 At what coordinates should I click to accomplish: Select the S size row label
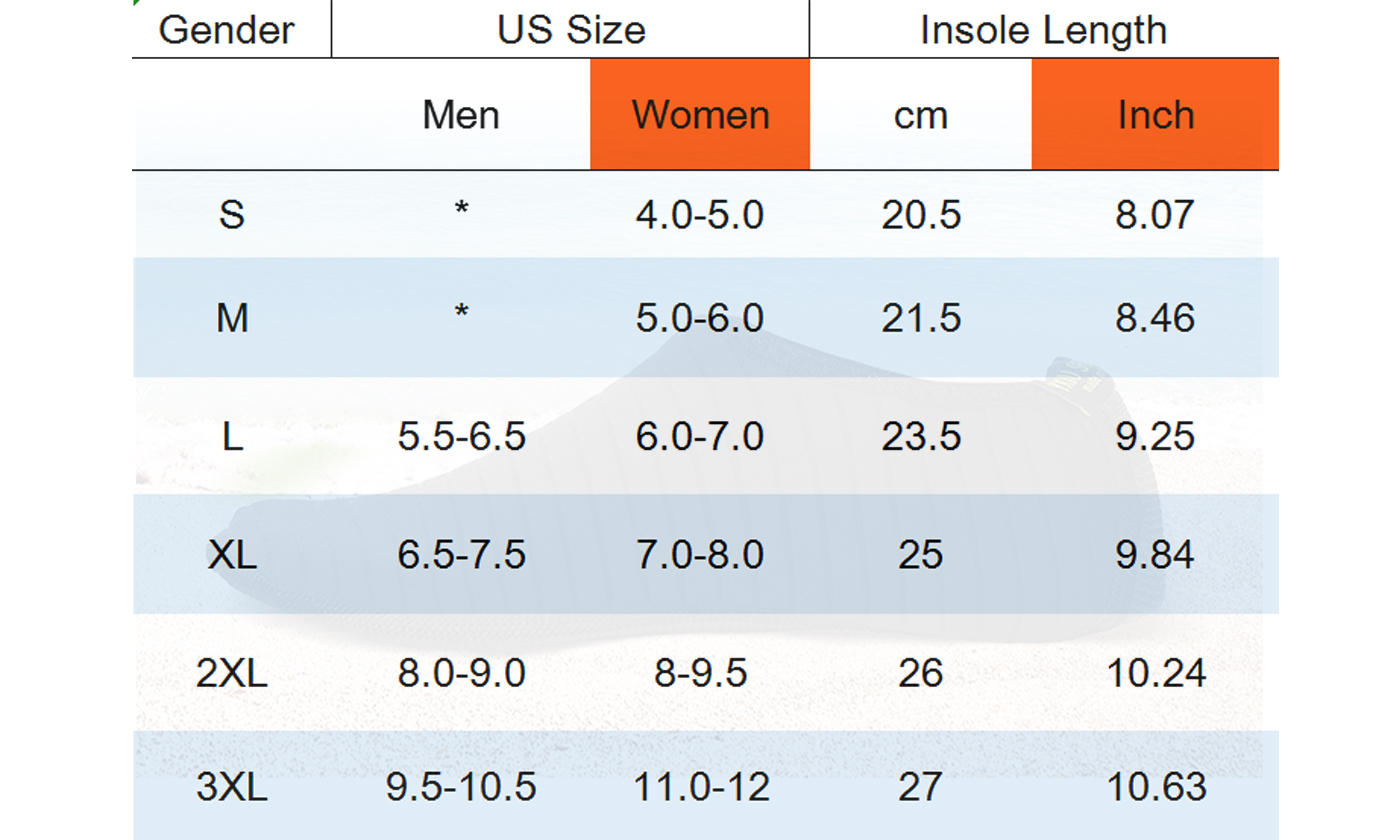pyautogui.click(x=231, y=215)
